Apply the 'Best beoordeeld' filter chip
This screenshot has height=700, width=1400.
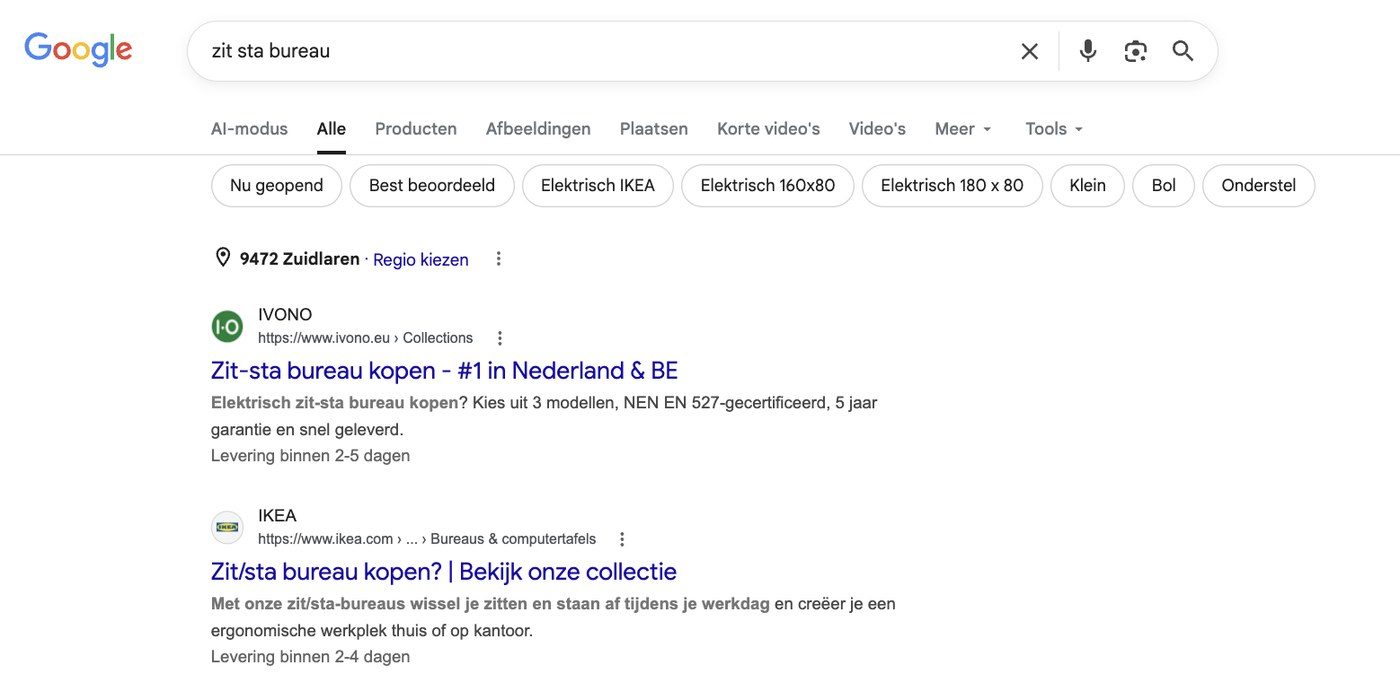point(432,186)
